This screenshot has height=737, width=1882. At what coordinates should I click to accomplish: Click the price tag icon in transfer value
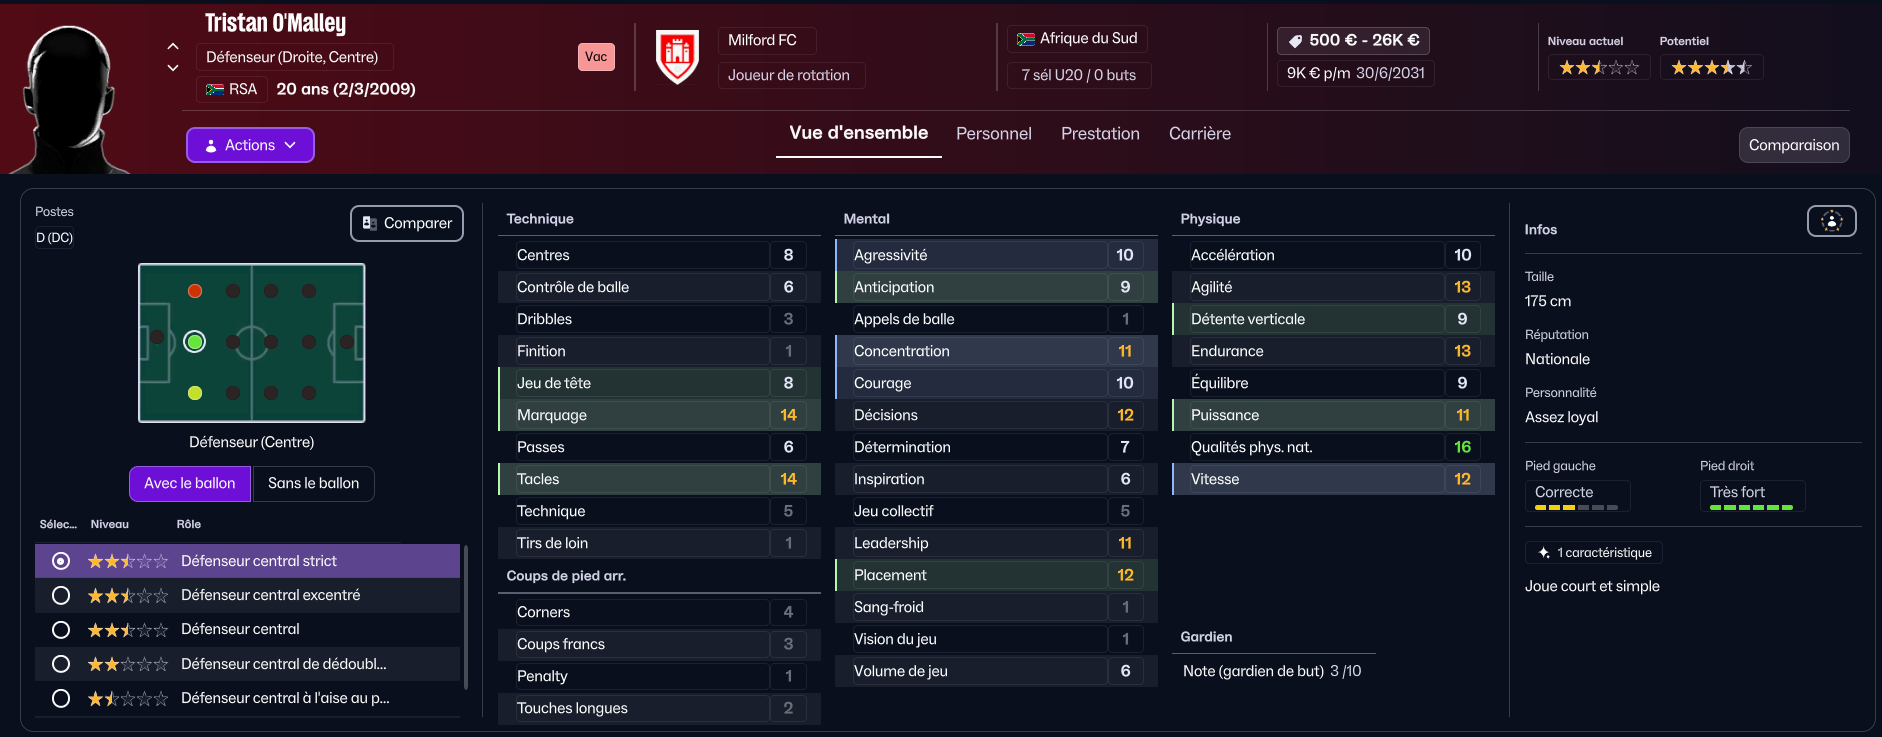(1295, 40)
